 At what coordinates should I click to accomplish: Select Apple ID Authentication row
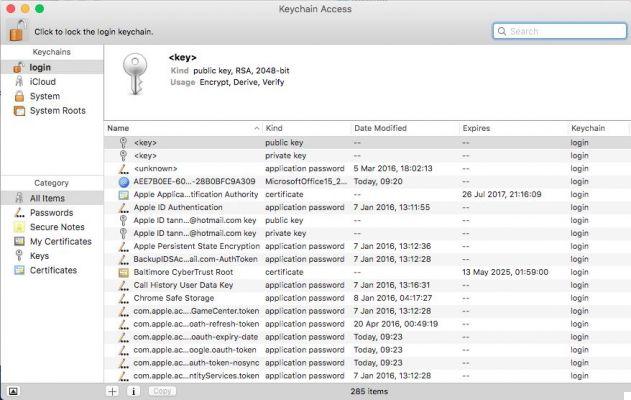pyautogui.click(x=367, y=207)
